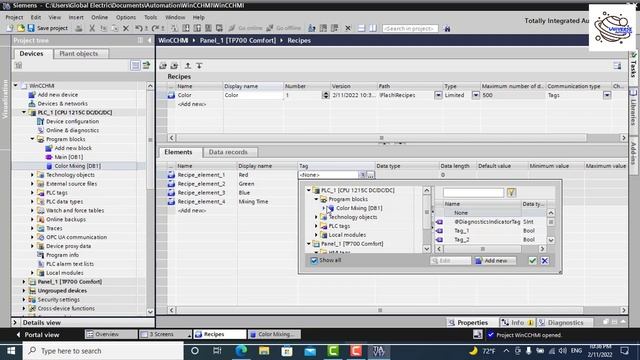Click the export recipe down-arrow icon

pos(199,66)
